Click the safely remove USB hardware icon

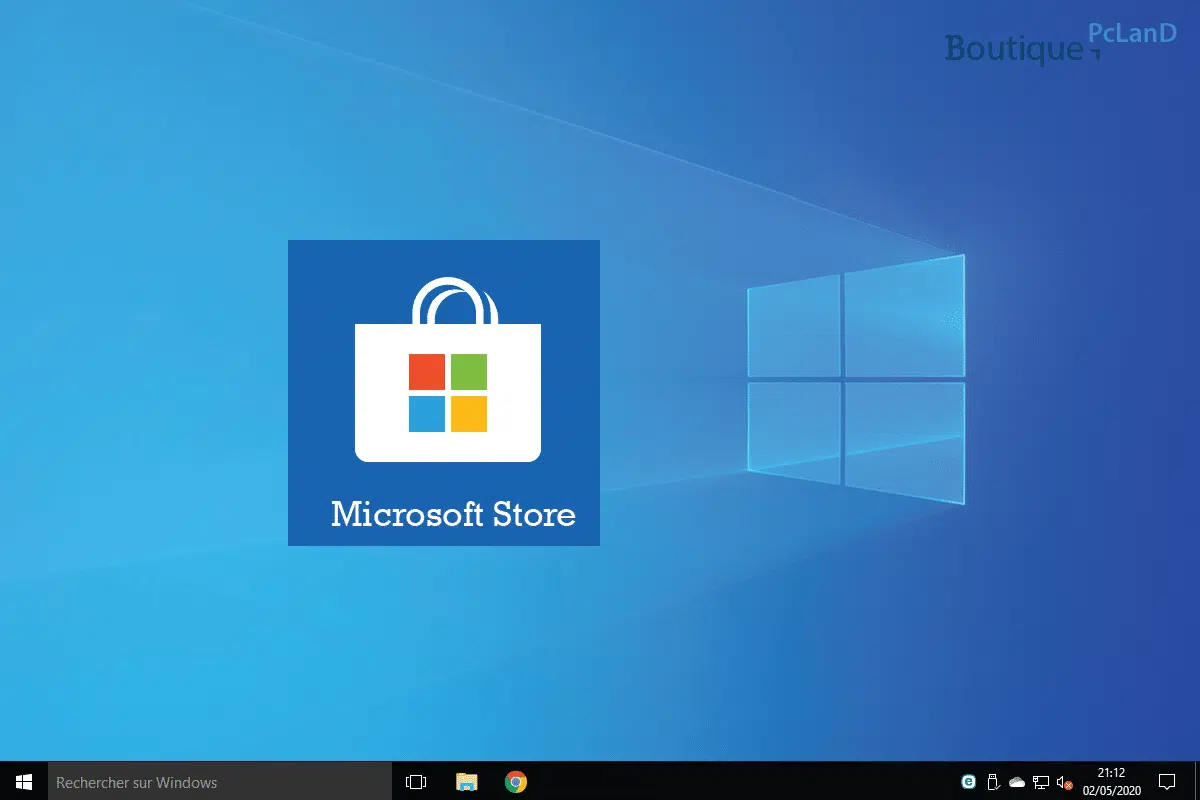click(993, 782)
